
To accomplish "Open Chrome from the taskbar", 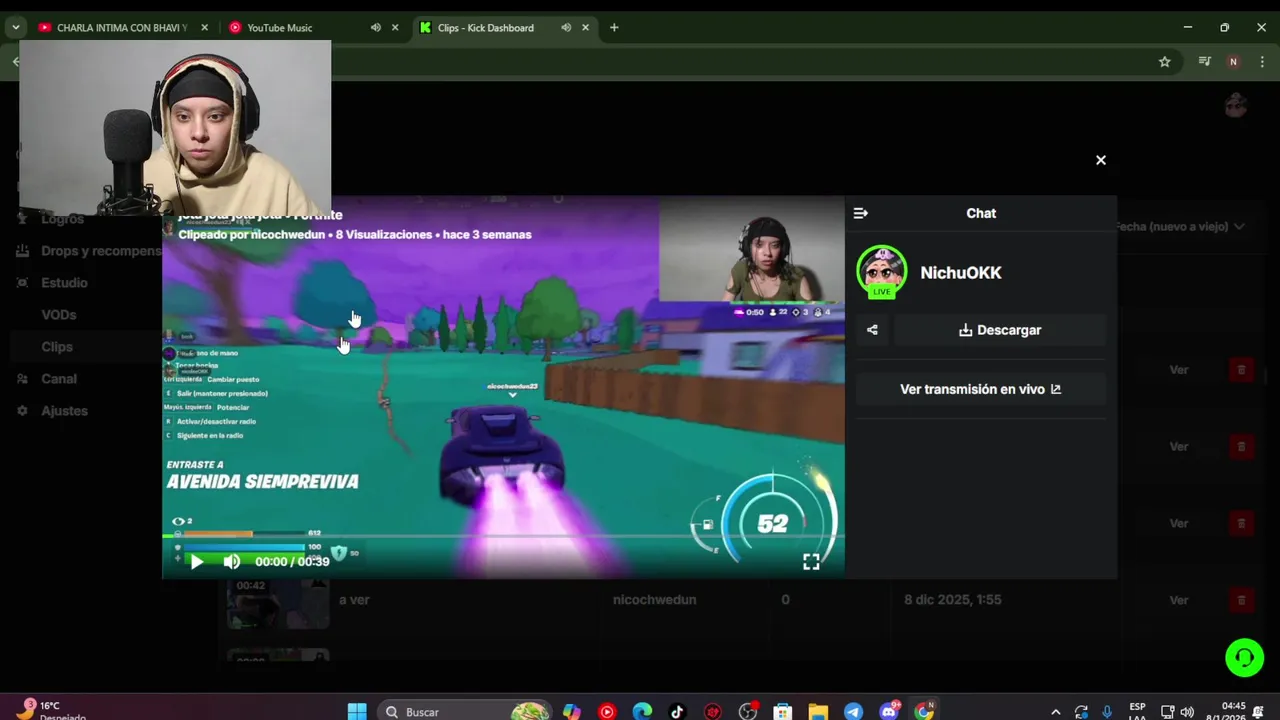I will pyautogui.click(x=925, y=711).
